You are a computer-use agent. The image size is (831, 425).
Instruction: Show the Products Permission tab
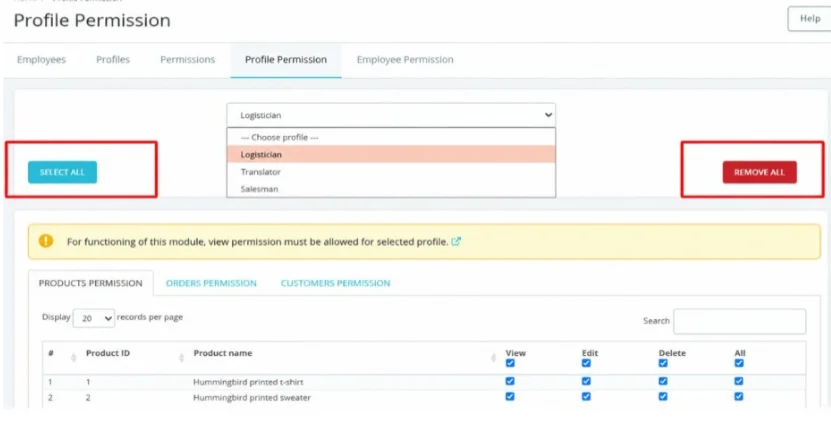click(x=91, y=283)
